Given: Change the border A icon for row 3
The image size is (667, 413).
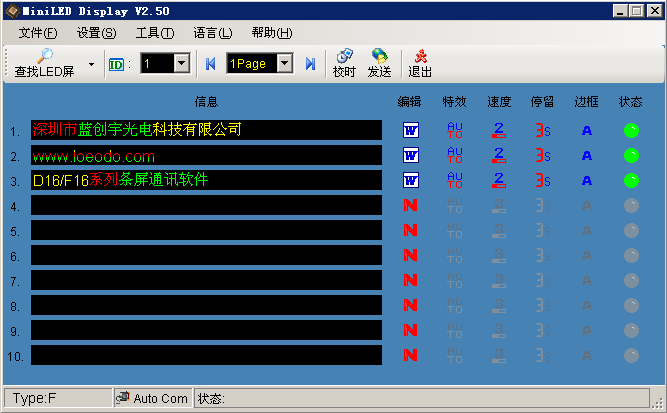Looking at the screenshot, I should [x=587, y=181].
